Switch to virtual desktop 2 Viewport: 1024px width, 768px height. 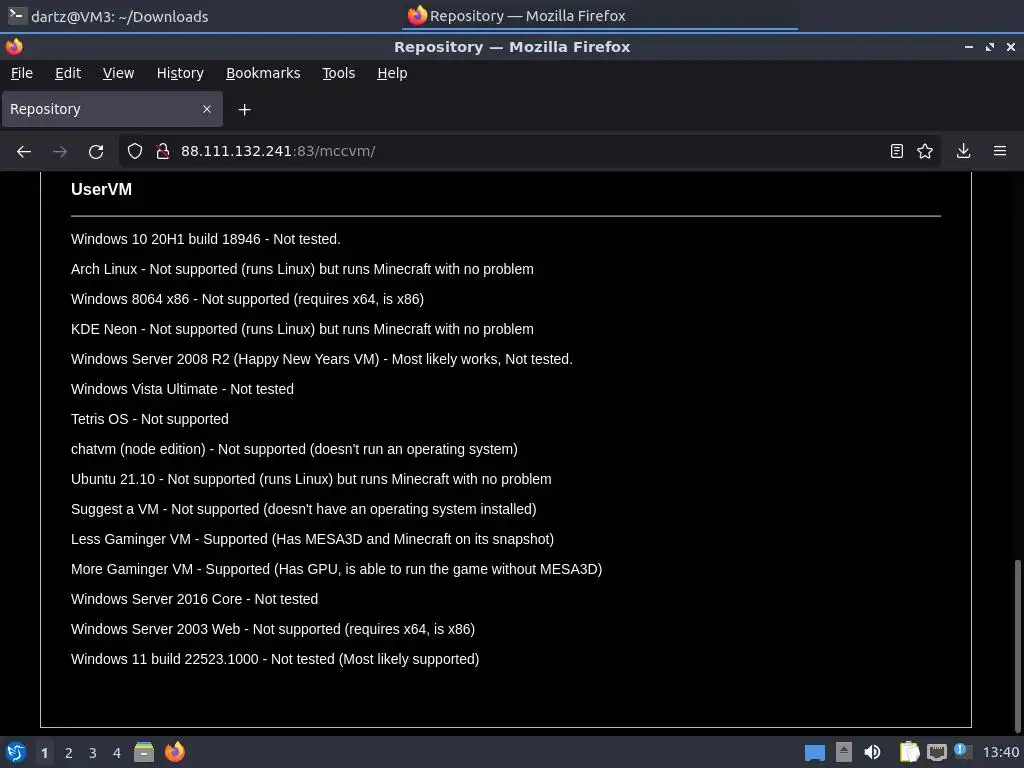pos(69,753)
